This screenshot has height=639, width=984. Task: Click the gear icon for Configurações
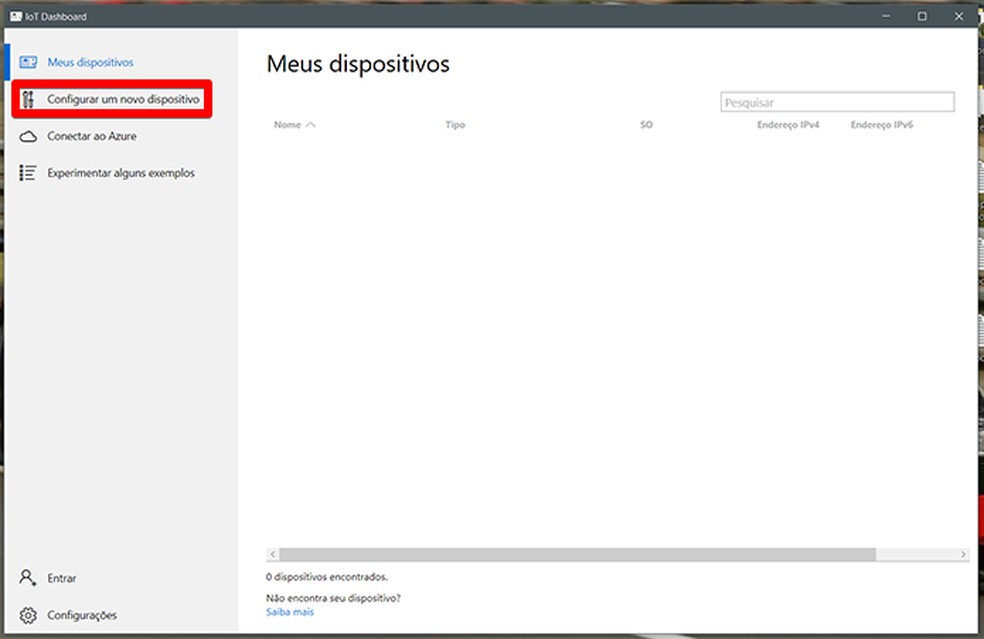pos(28,615)
